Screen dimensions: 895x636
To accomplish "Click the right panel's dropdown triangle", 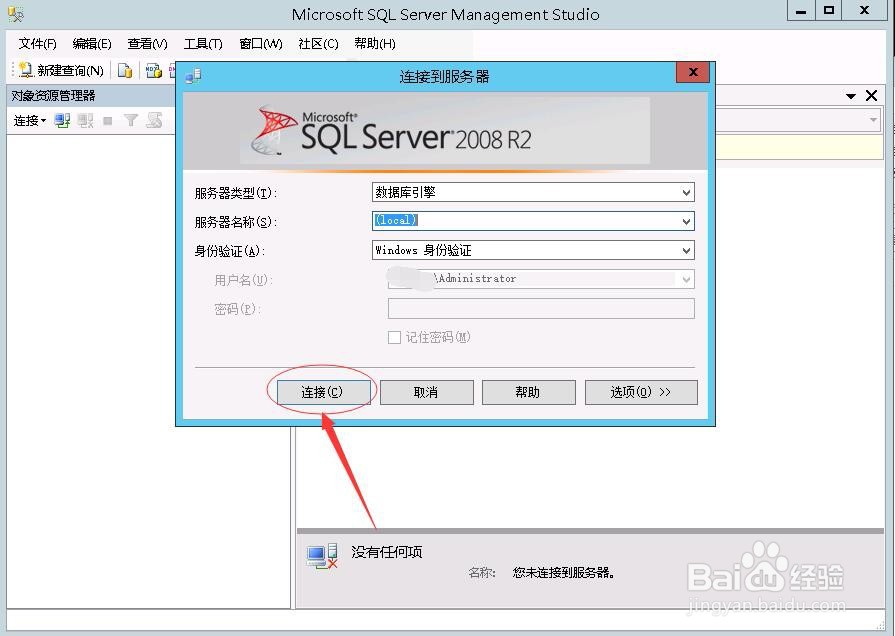I will click(850, 96).
